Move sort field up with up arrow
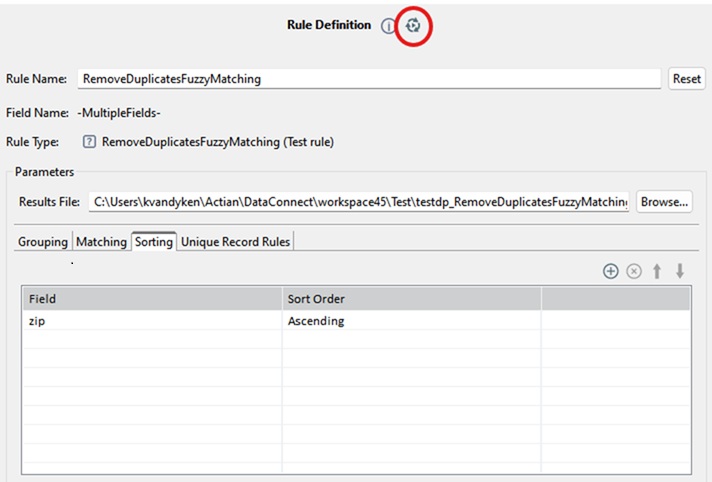 coord(657,271)
